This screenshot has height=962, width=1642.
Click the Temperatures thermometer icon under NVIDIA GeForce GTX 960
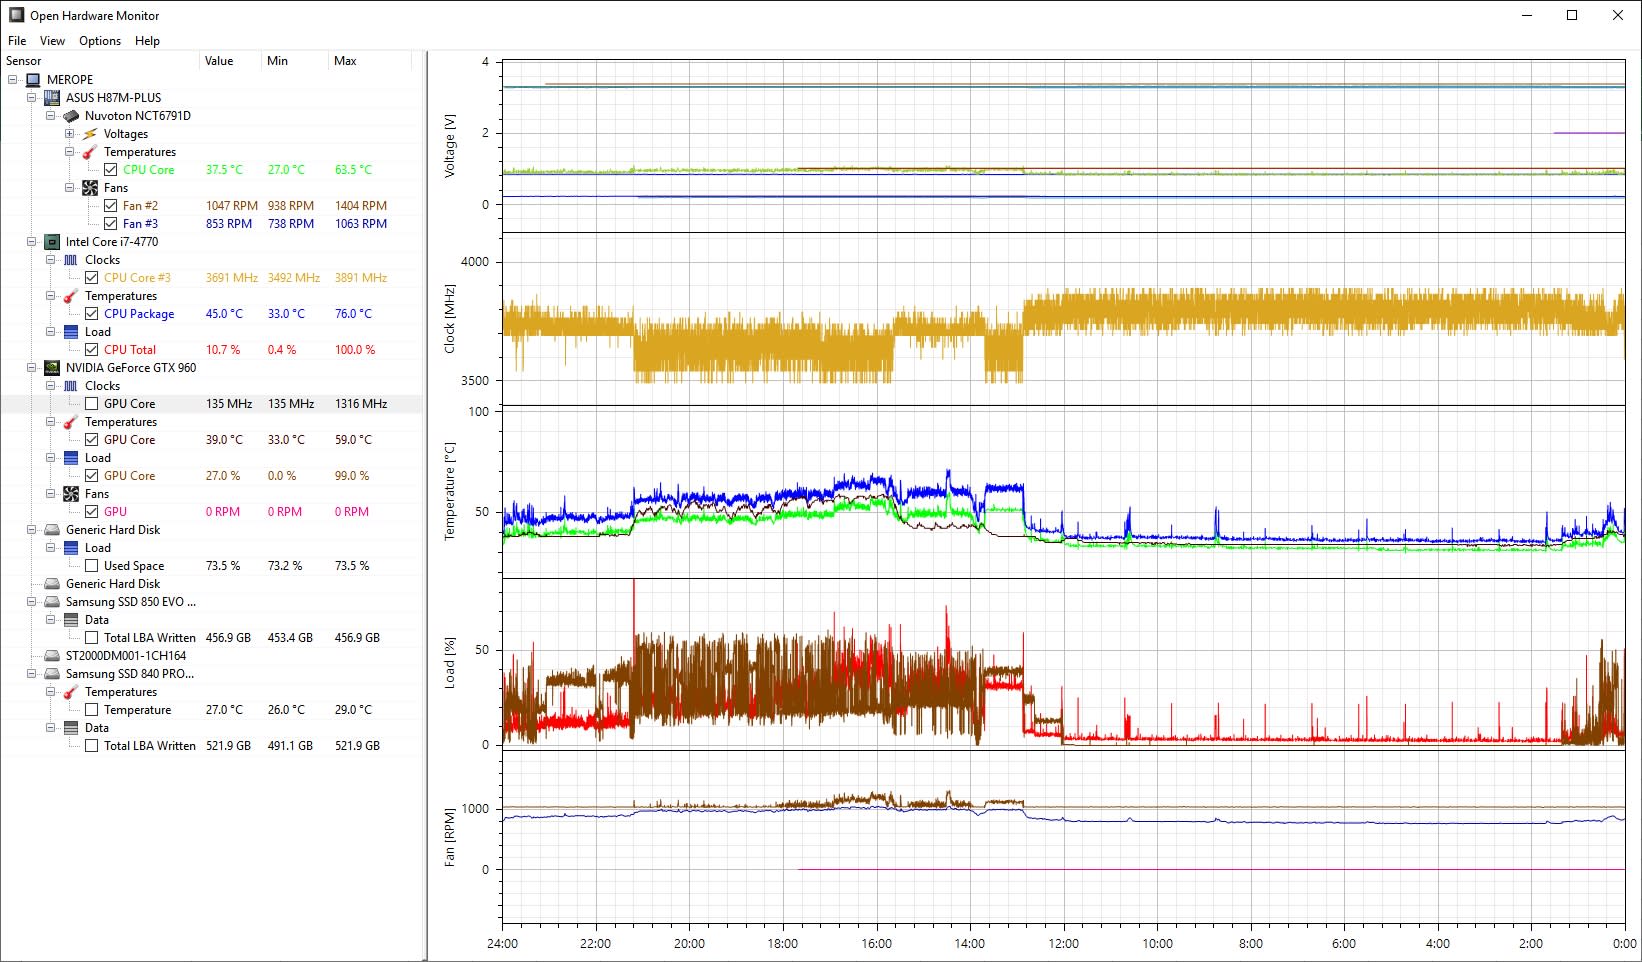tap(71, 422)
